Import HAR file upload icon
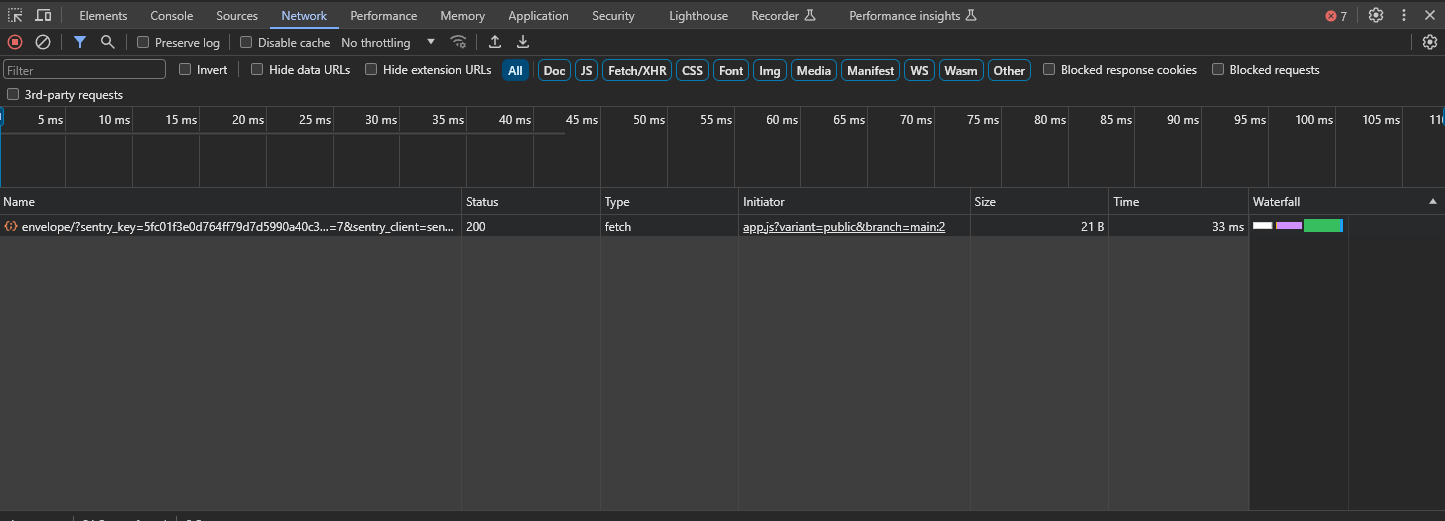Screen dimensions: 1445x521 click(x=494, y=42)
